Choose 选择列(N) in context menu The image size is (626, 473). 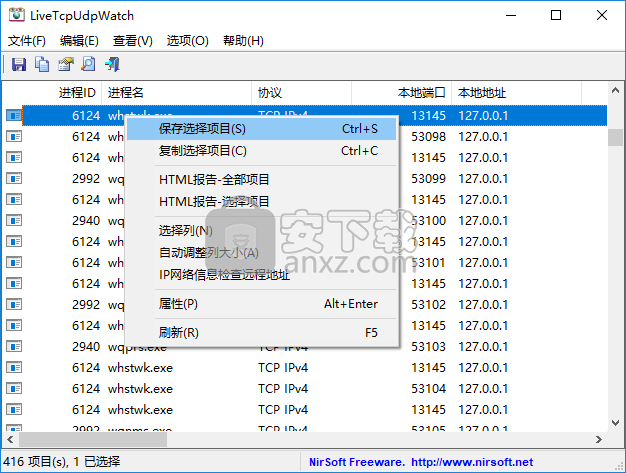(x=261, y=230)
